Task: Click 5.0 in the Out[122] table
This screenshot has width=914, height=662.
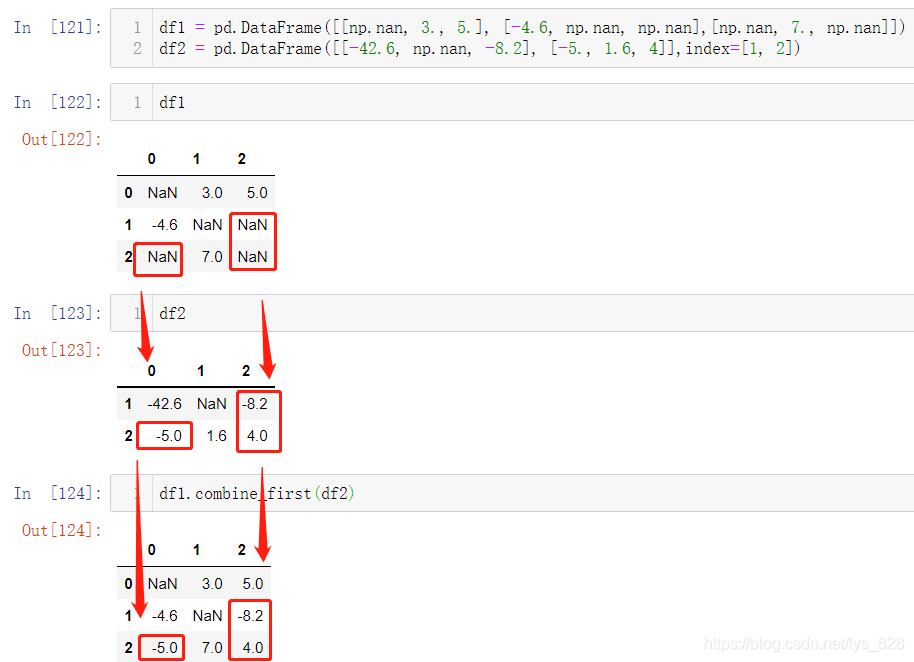Action: click(257, 193)
